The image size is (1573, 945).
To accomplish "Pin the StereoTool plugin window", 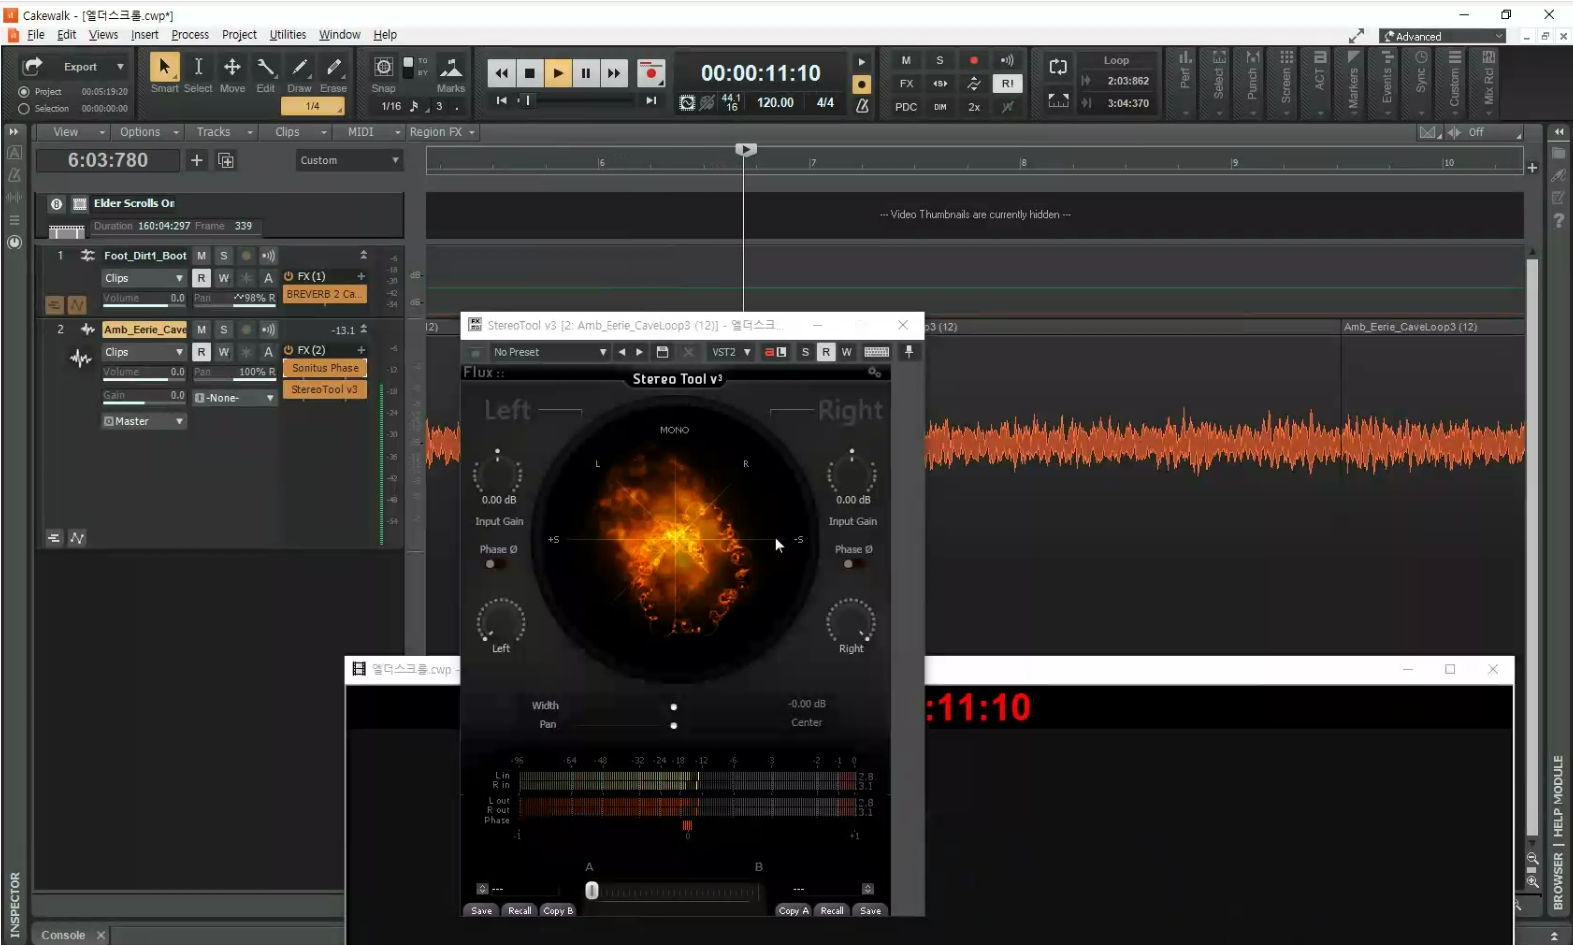I will 909,352.
